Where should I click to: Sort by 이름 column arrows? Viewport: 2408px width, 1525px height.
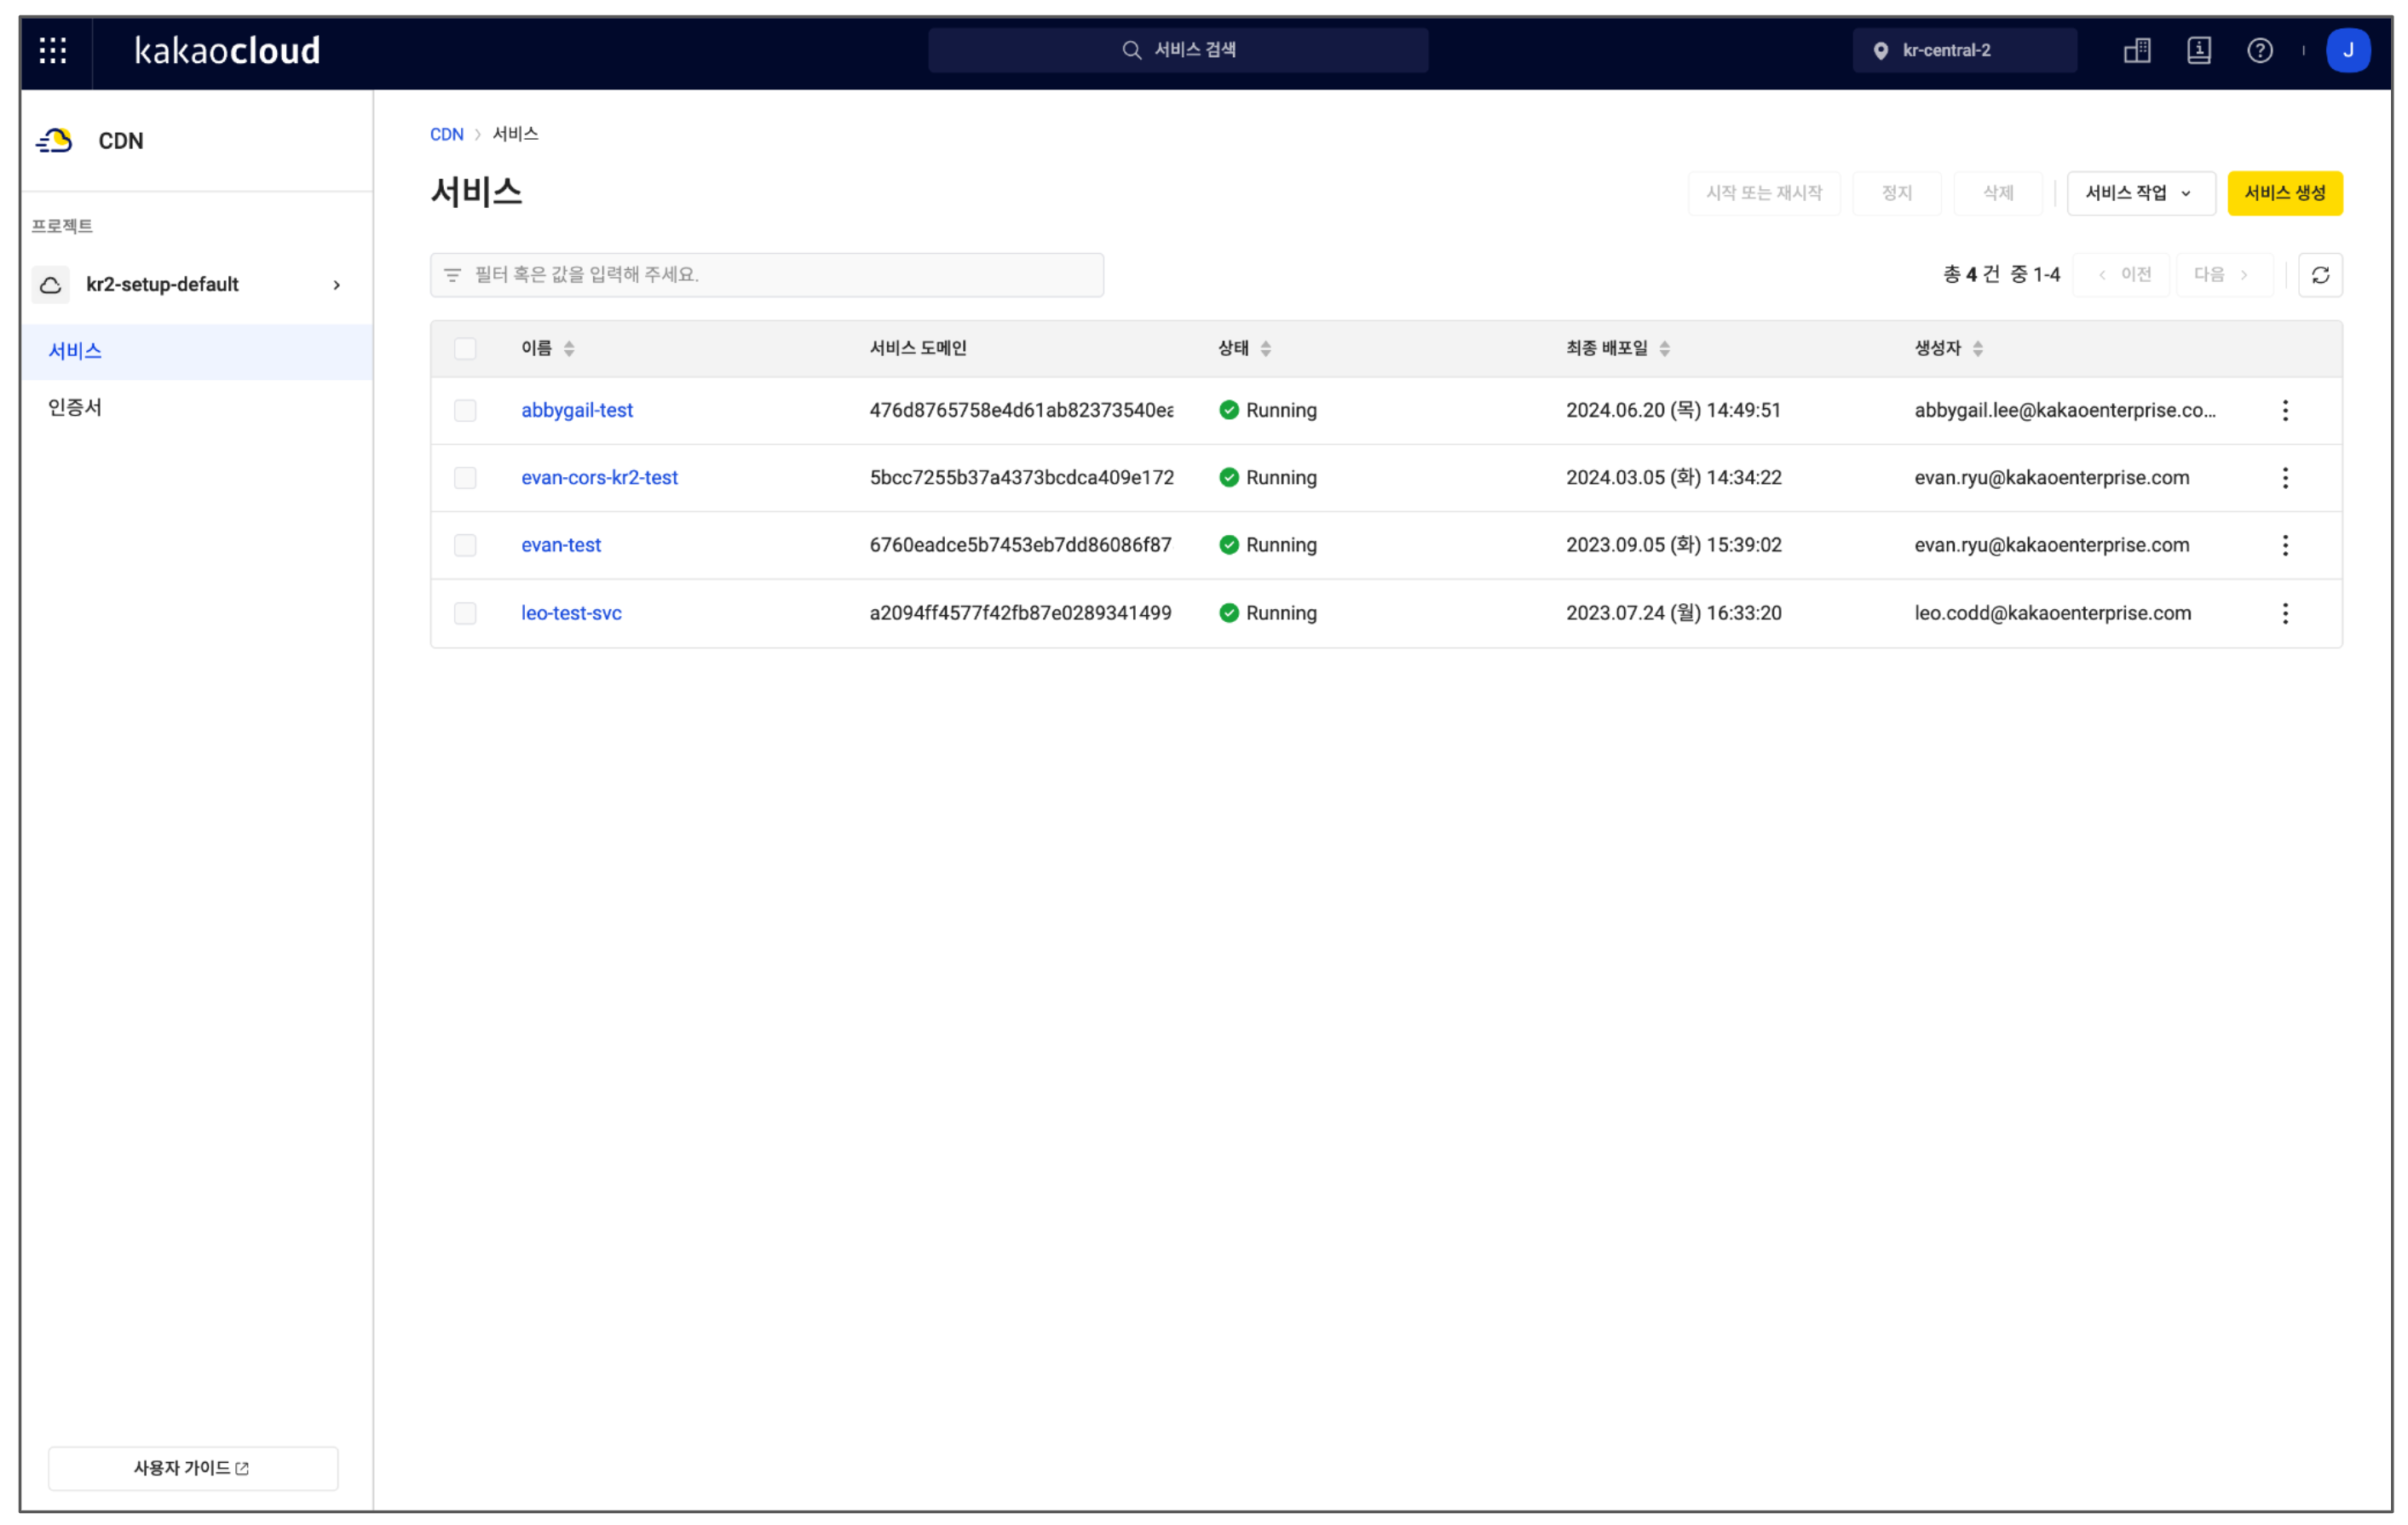(569, 349)
